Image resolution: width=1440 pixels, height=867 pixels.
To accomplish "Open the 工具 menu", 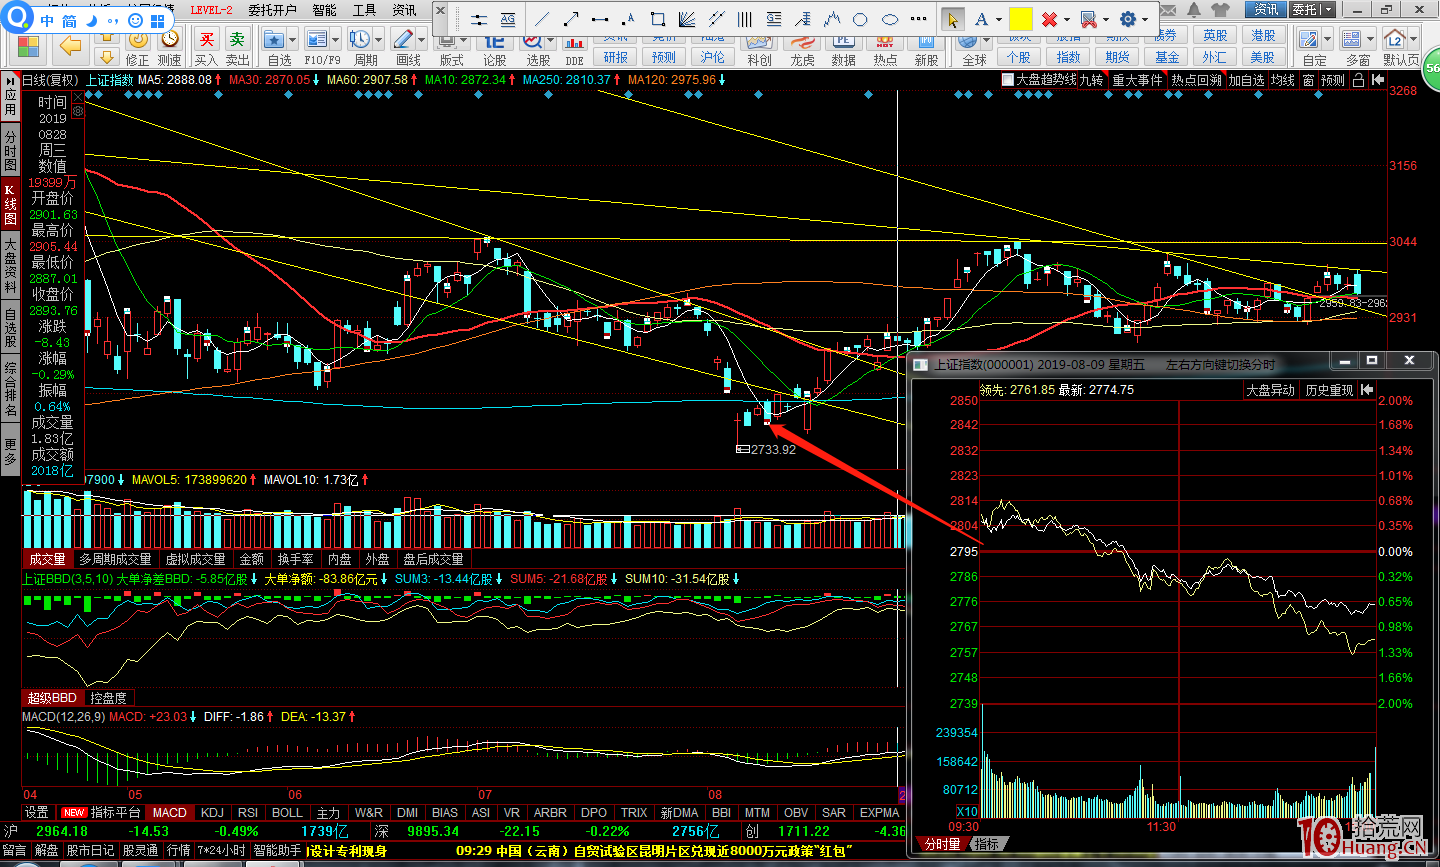I will (364, 10).
